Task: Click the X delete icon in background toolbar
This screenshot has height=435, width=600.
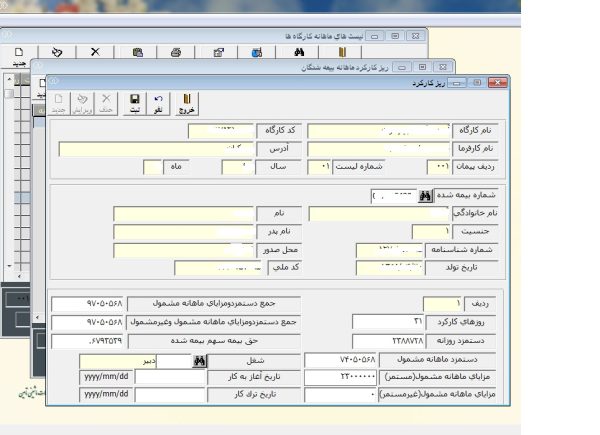Action: click(x=95, y=52)
